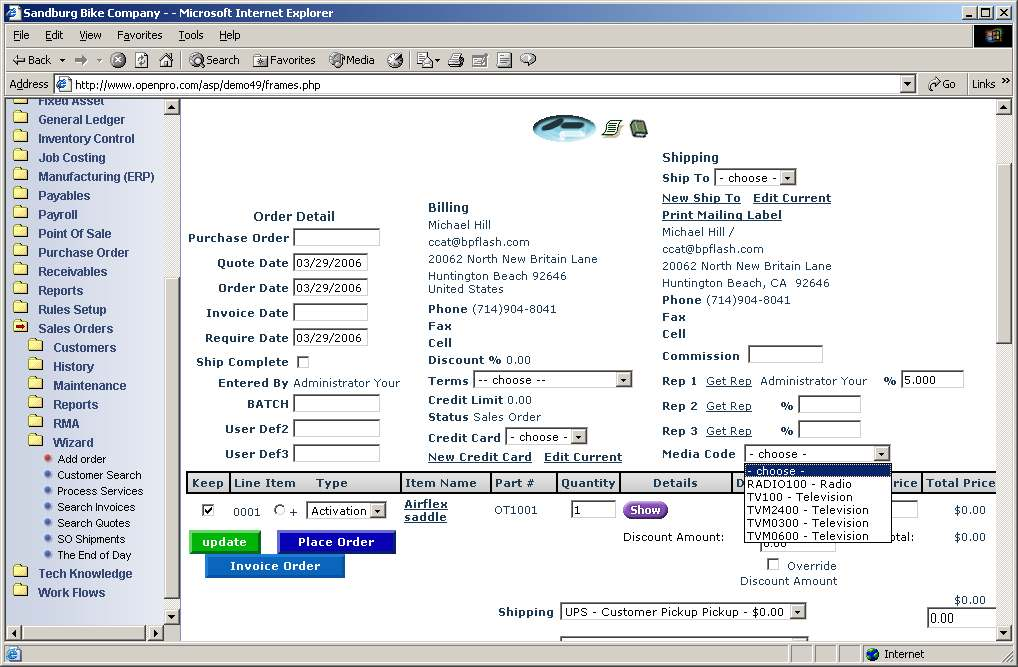The width and height of the screenshot is (1018, 667).
Task: Open the line item Type dropdown showing Activation
Action: point(346,511)
